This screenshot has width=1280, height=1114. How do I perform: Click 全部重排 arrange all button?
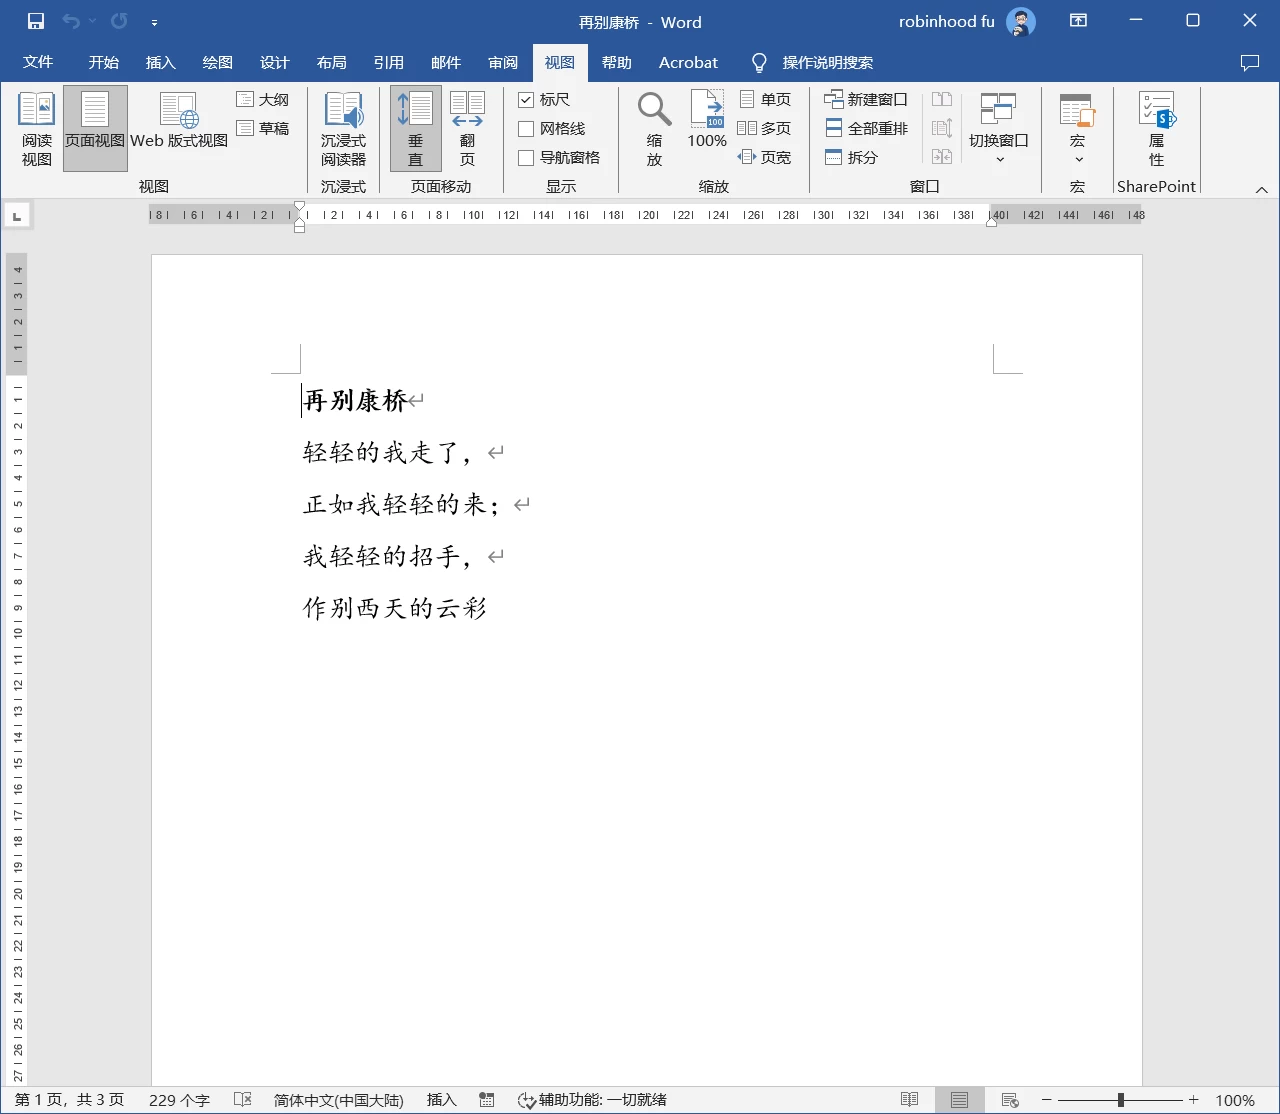[x=866, y=128]
